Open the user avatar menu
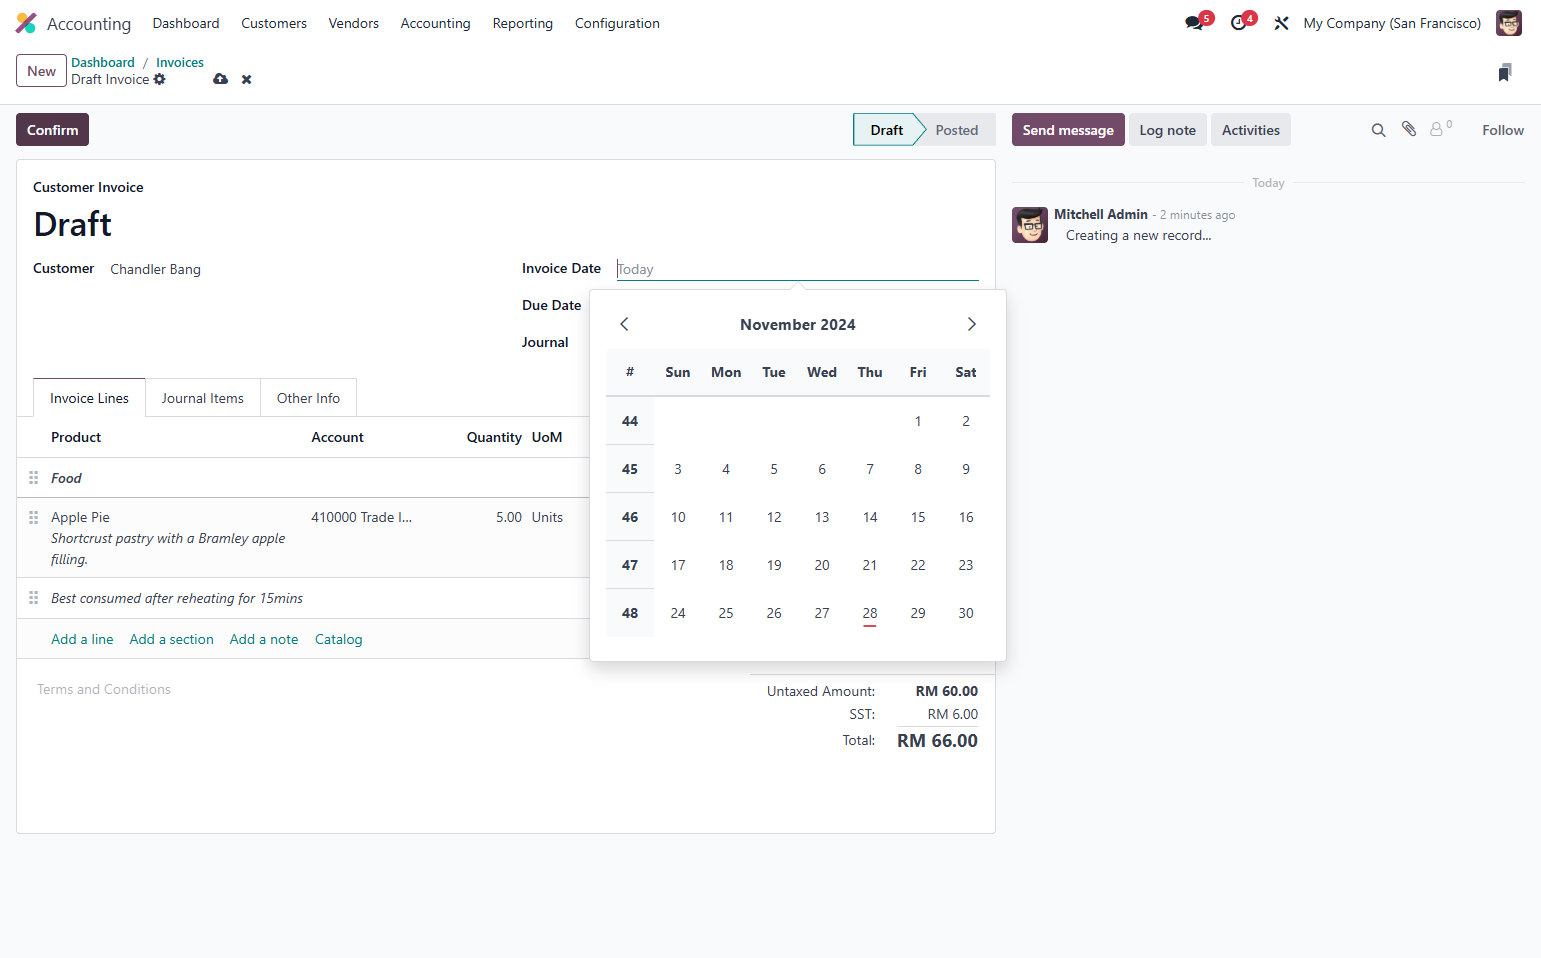The image size is (1541, 958). coord(1508,23)
